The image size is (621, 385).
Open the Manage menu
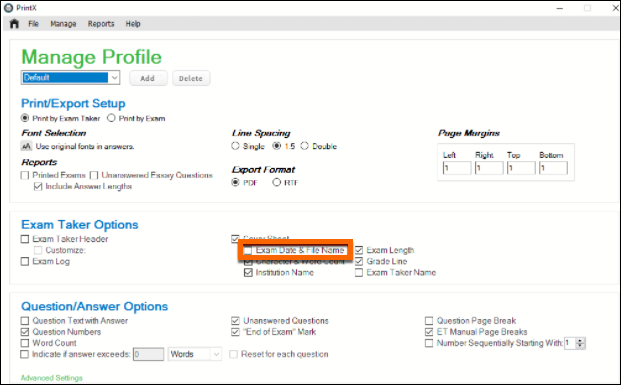click(63, 24)
